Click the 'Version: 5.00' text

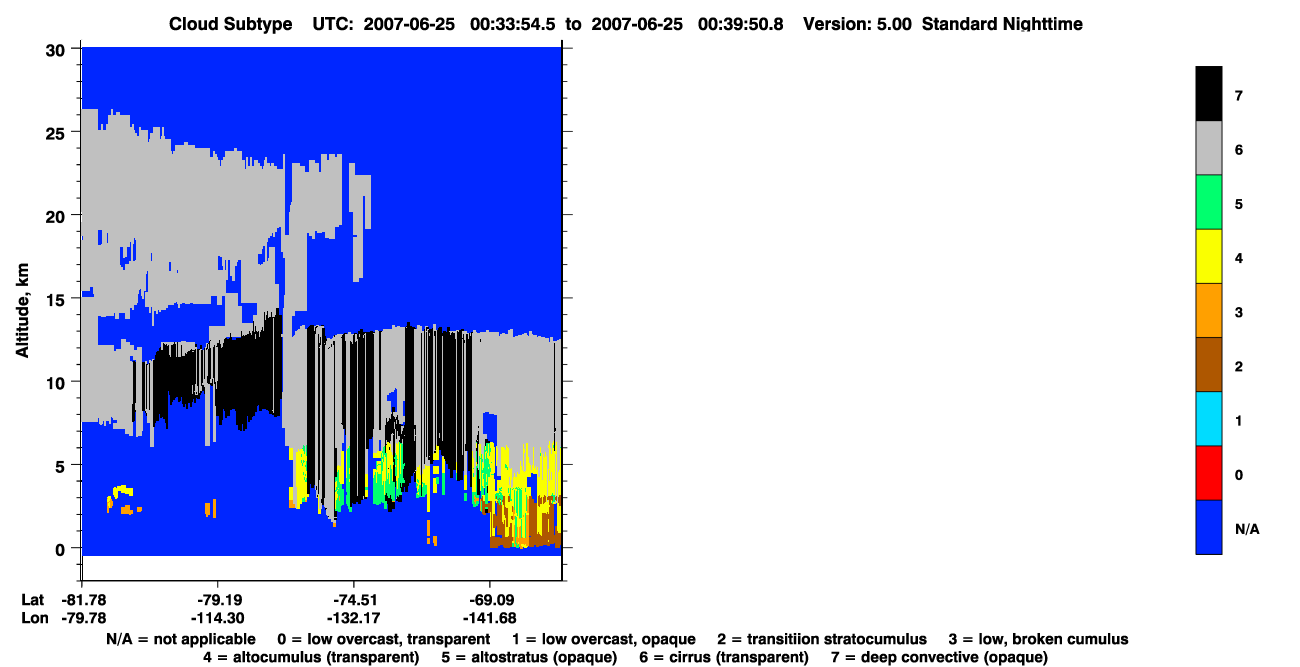857,24
